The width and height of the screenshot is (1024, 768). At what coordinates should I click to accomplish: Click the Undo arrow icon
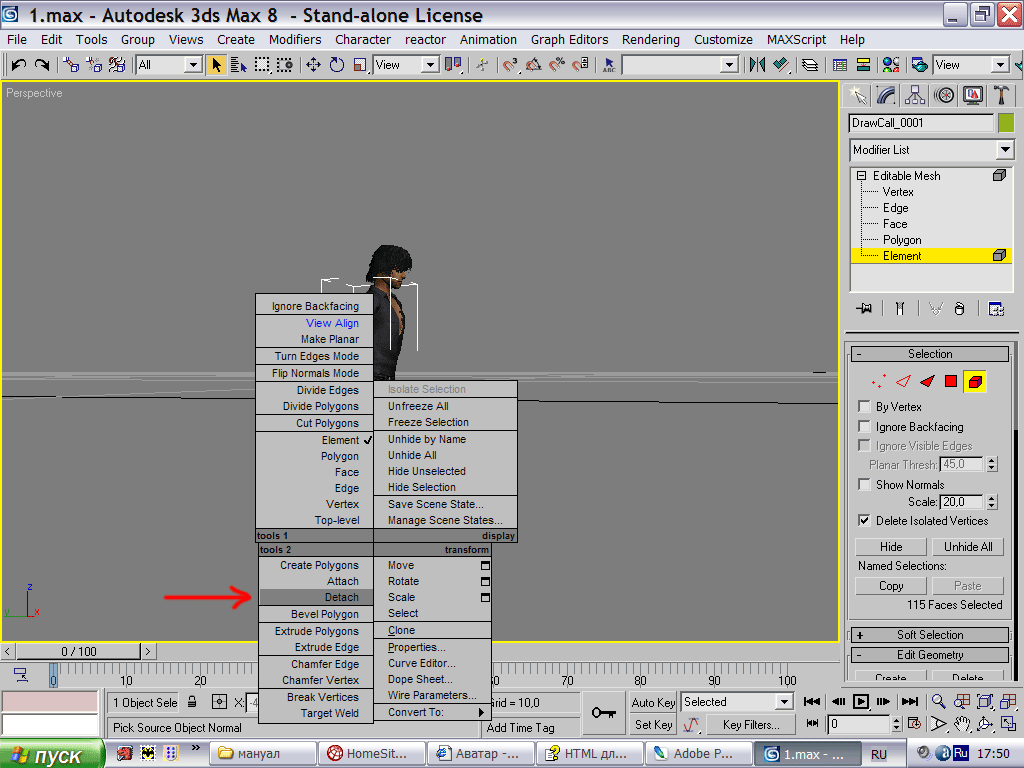point(18,65)
